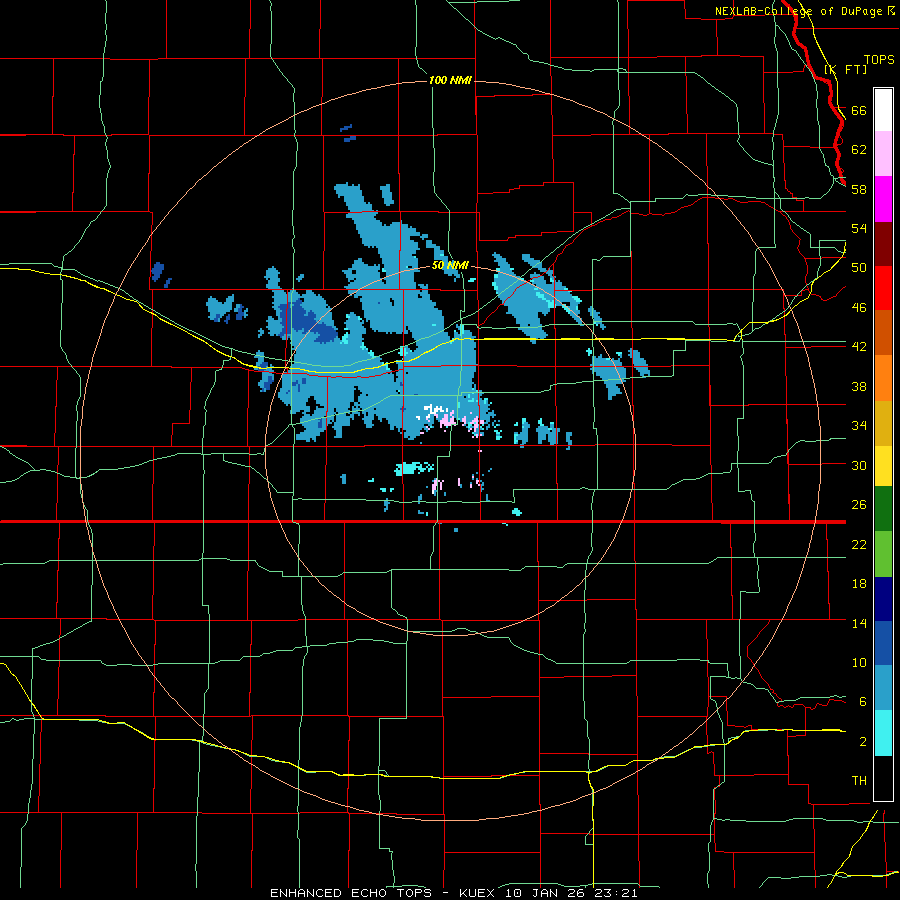Viewport: 900px width, 900px height.
Task: Click the '2' legend value
Action: point(863,741)
